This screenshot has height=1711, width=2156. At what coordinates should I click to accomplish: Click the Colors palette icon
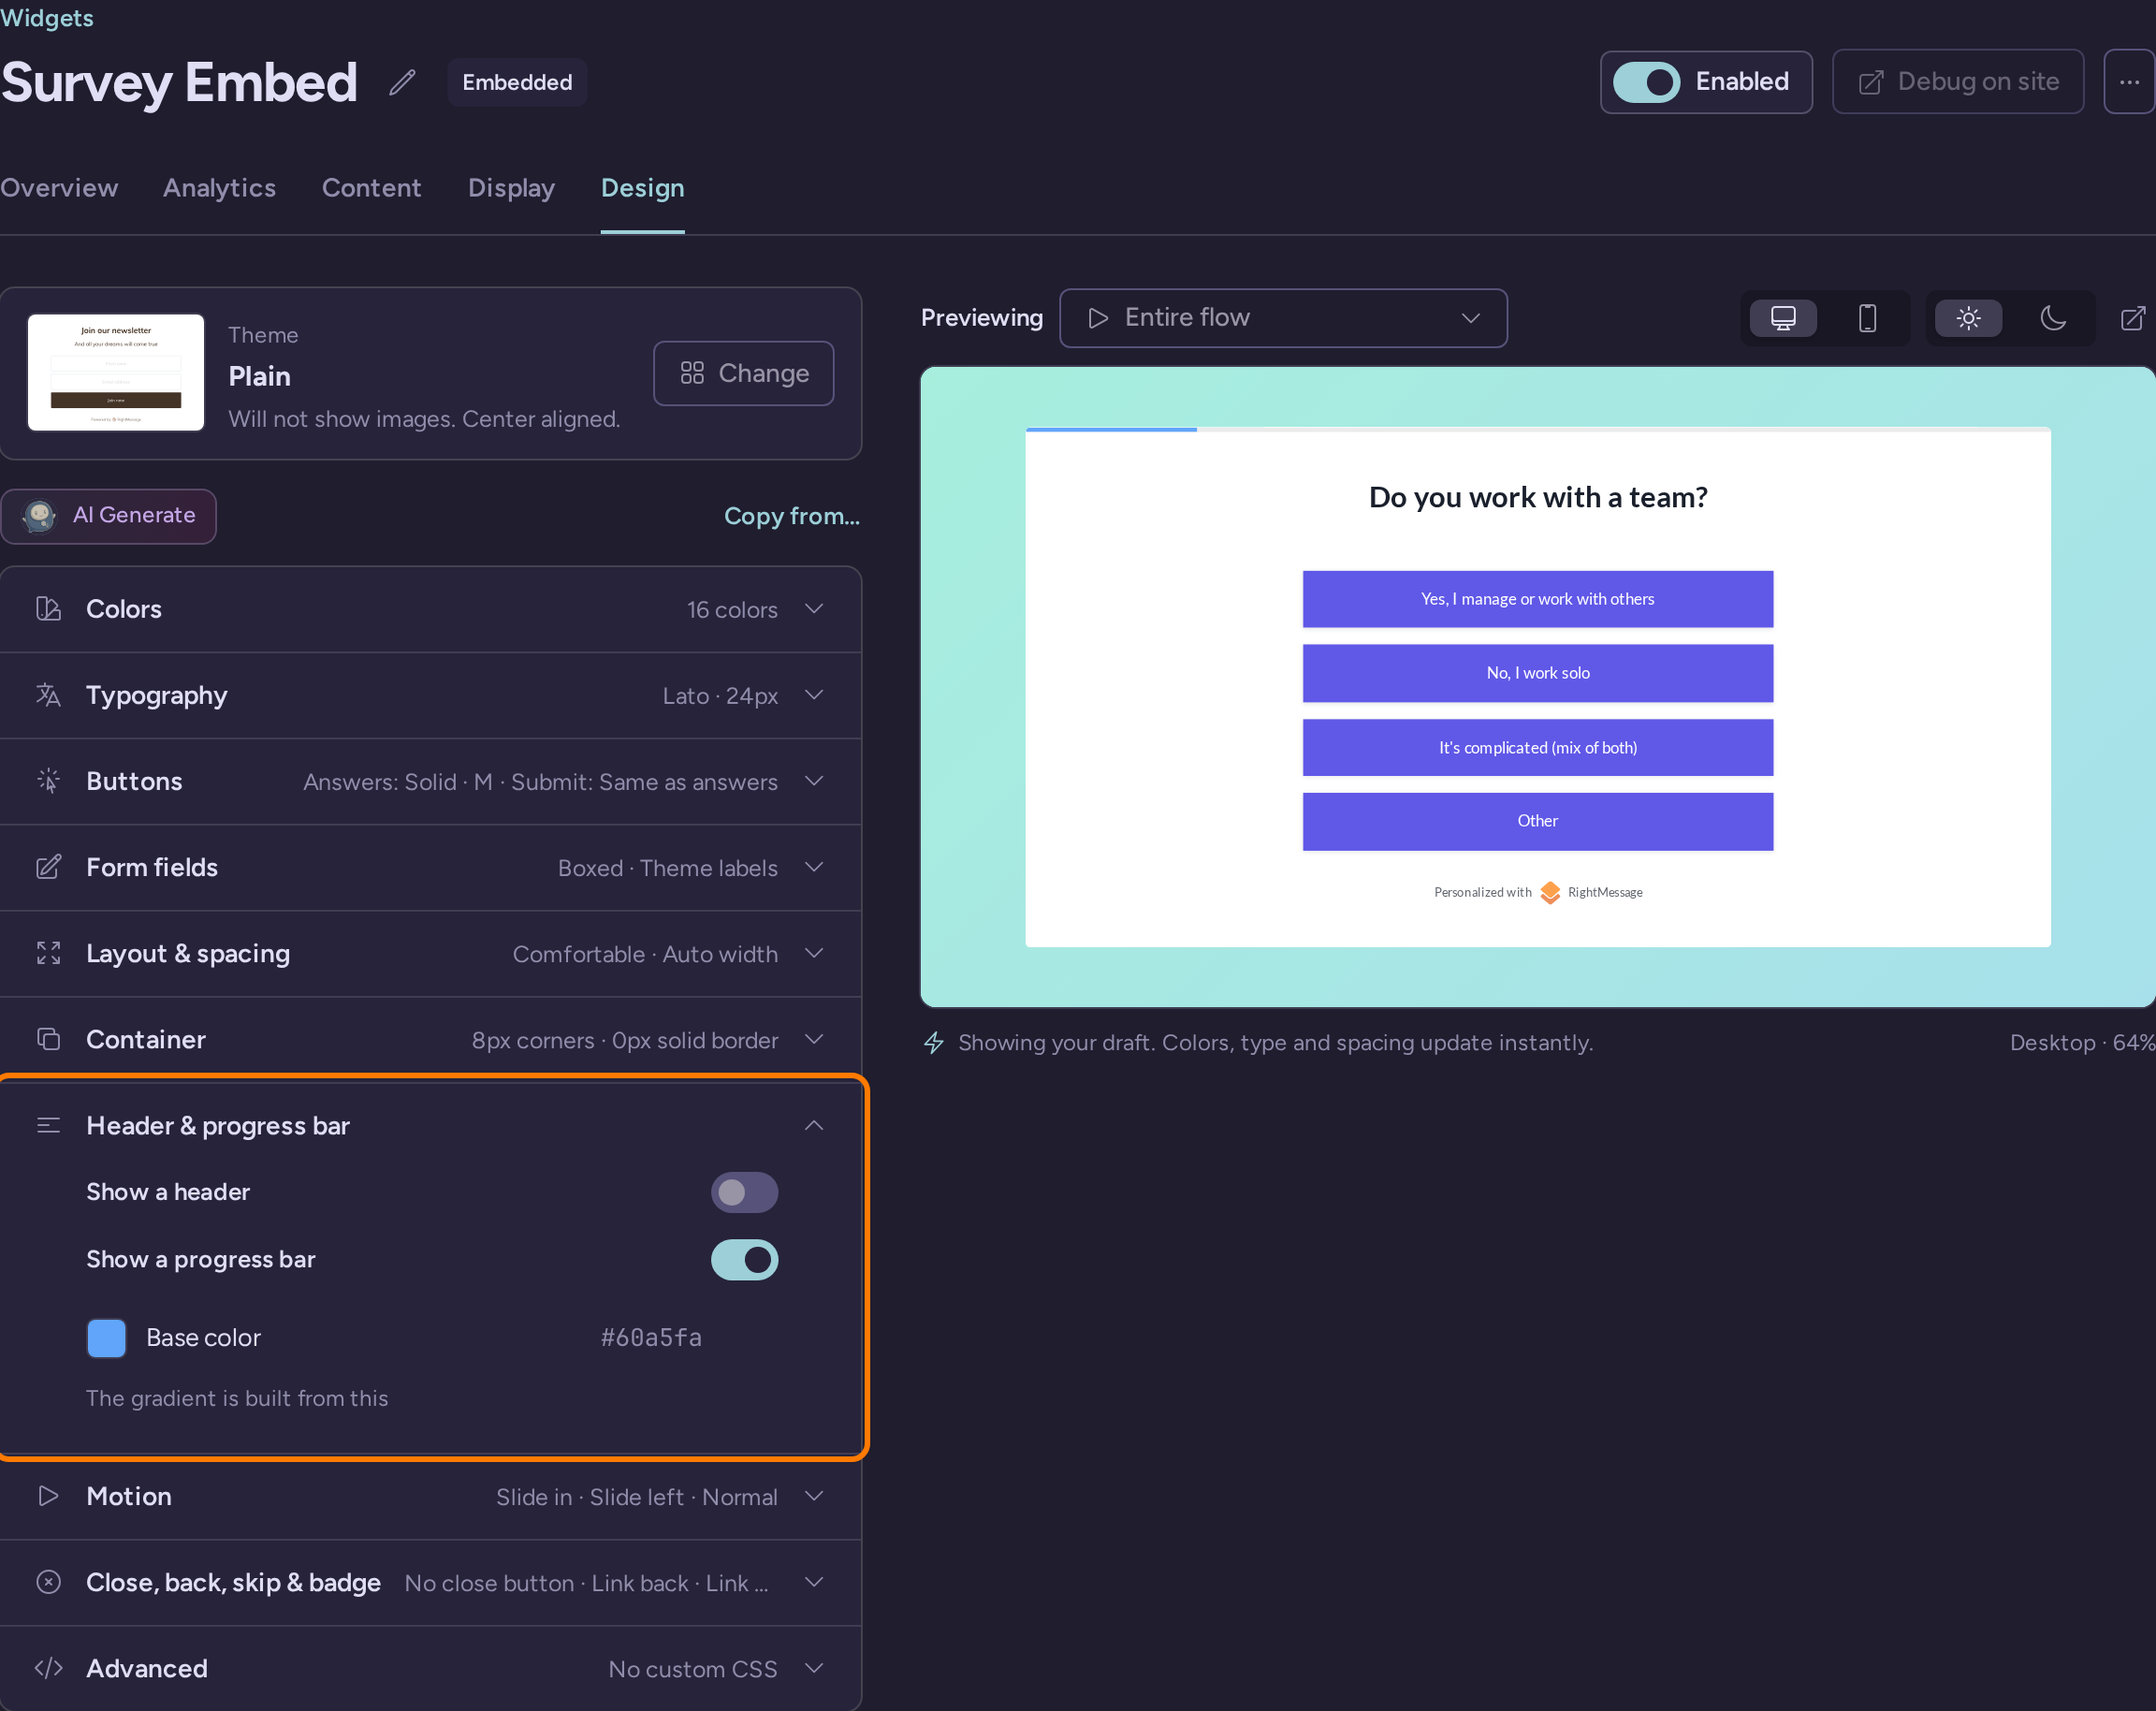coord(48,609)
